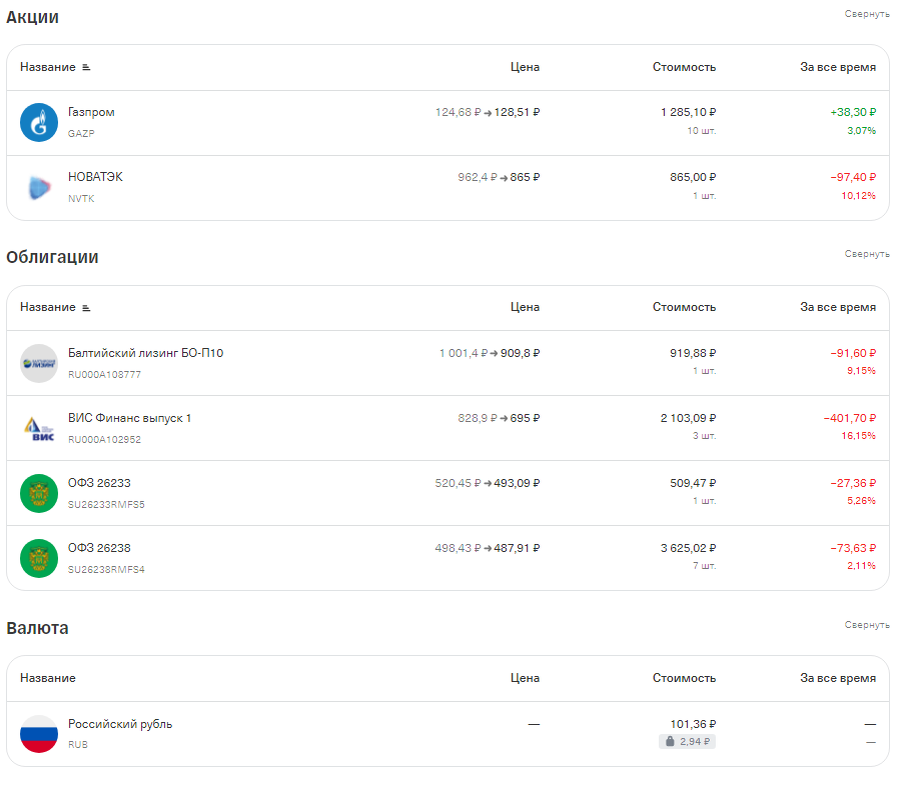Select the ОФЗ 26238 emblem icon
Image resolution: width=899 pixels, height=810 pixels.
(x=39, y=558)
